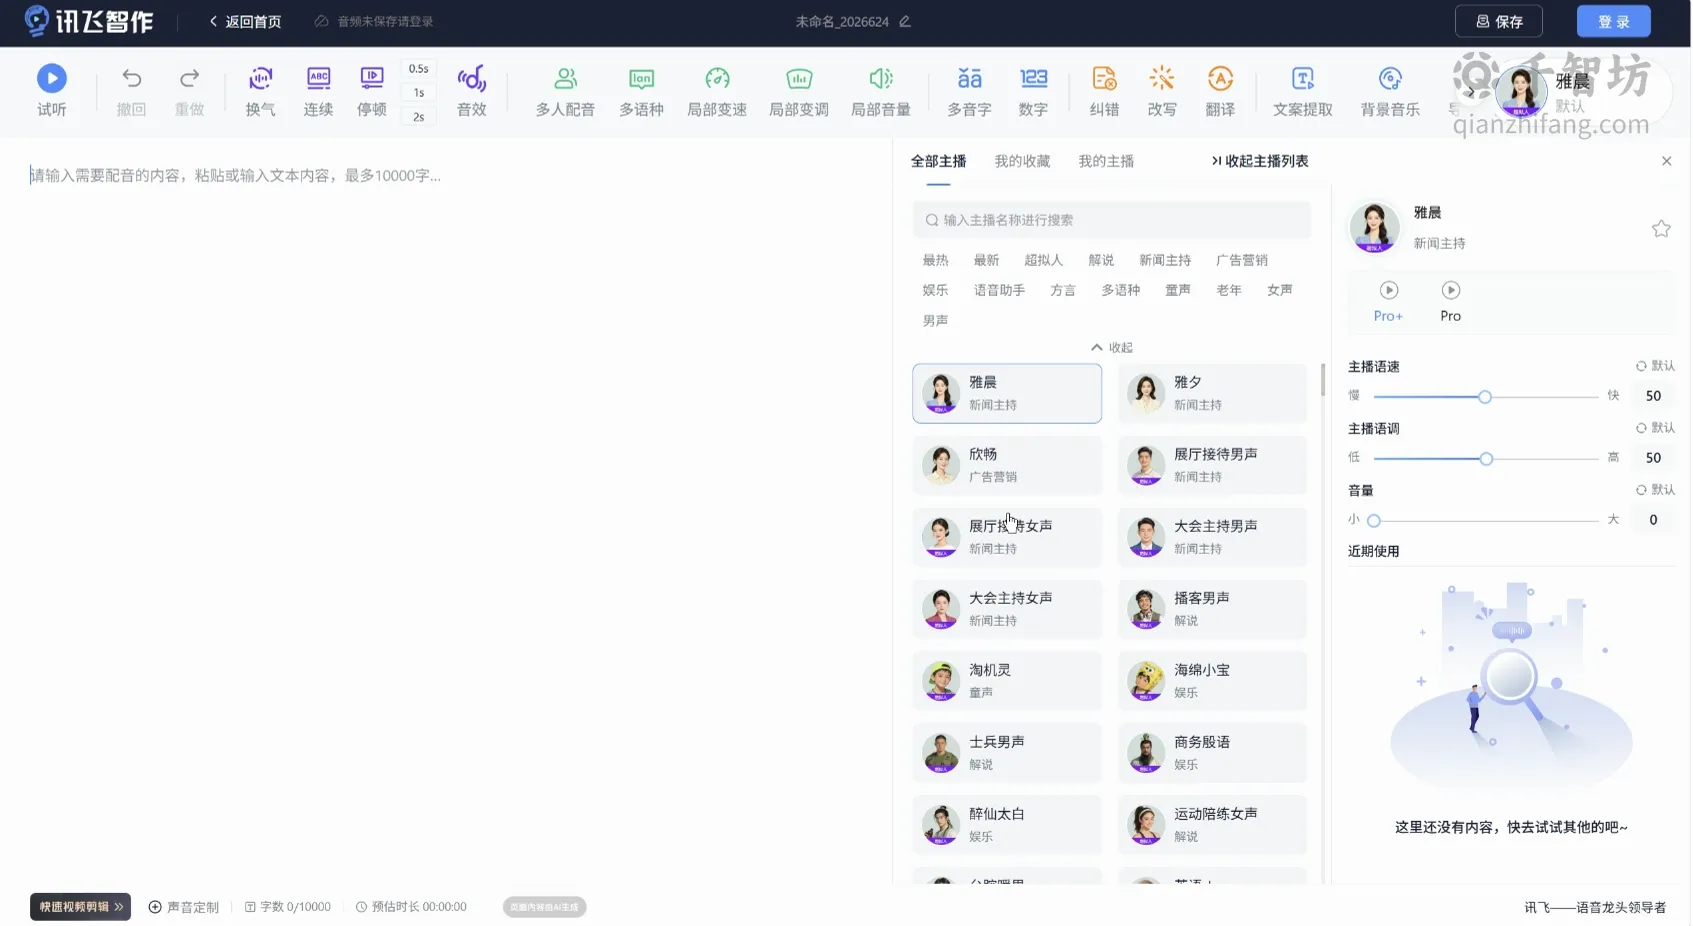Open the 改写 rewrite tool
Viewport: 1693px width, 926px height.
[x=1162, y=91]
